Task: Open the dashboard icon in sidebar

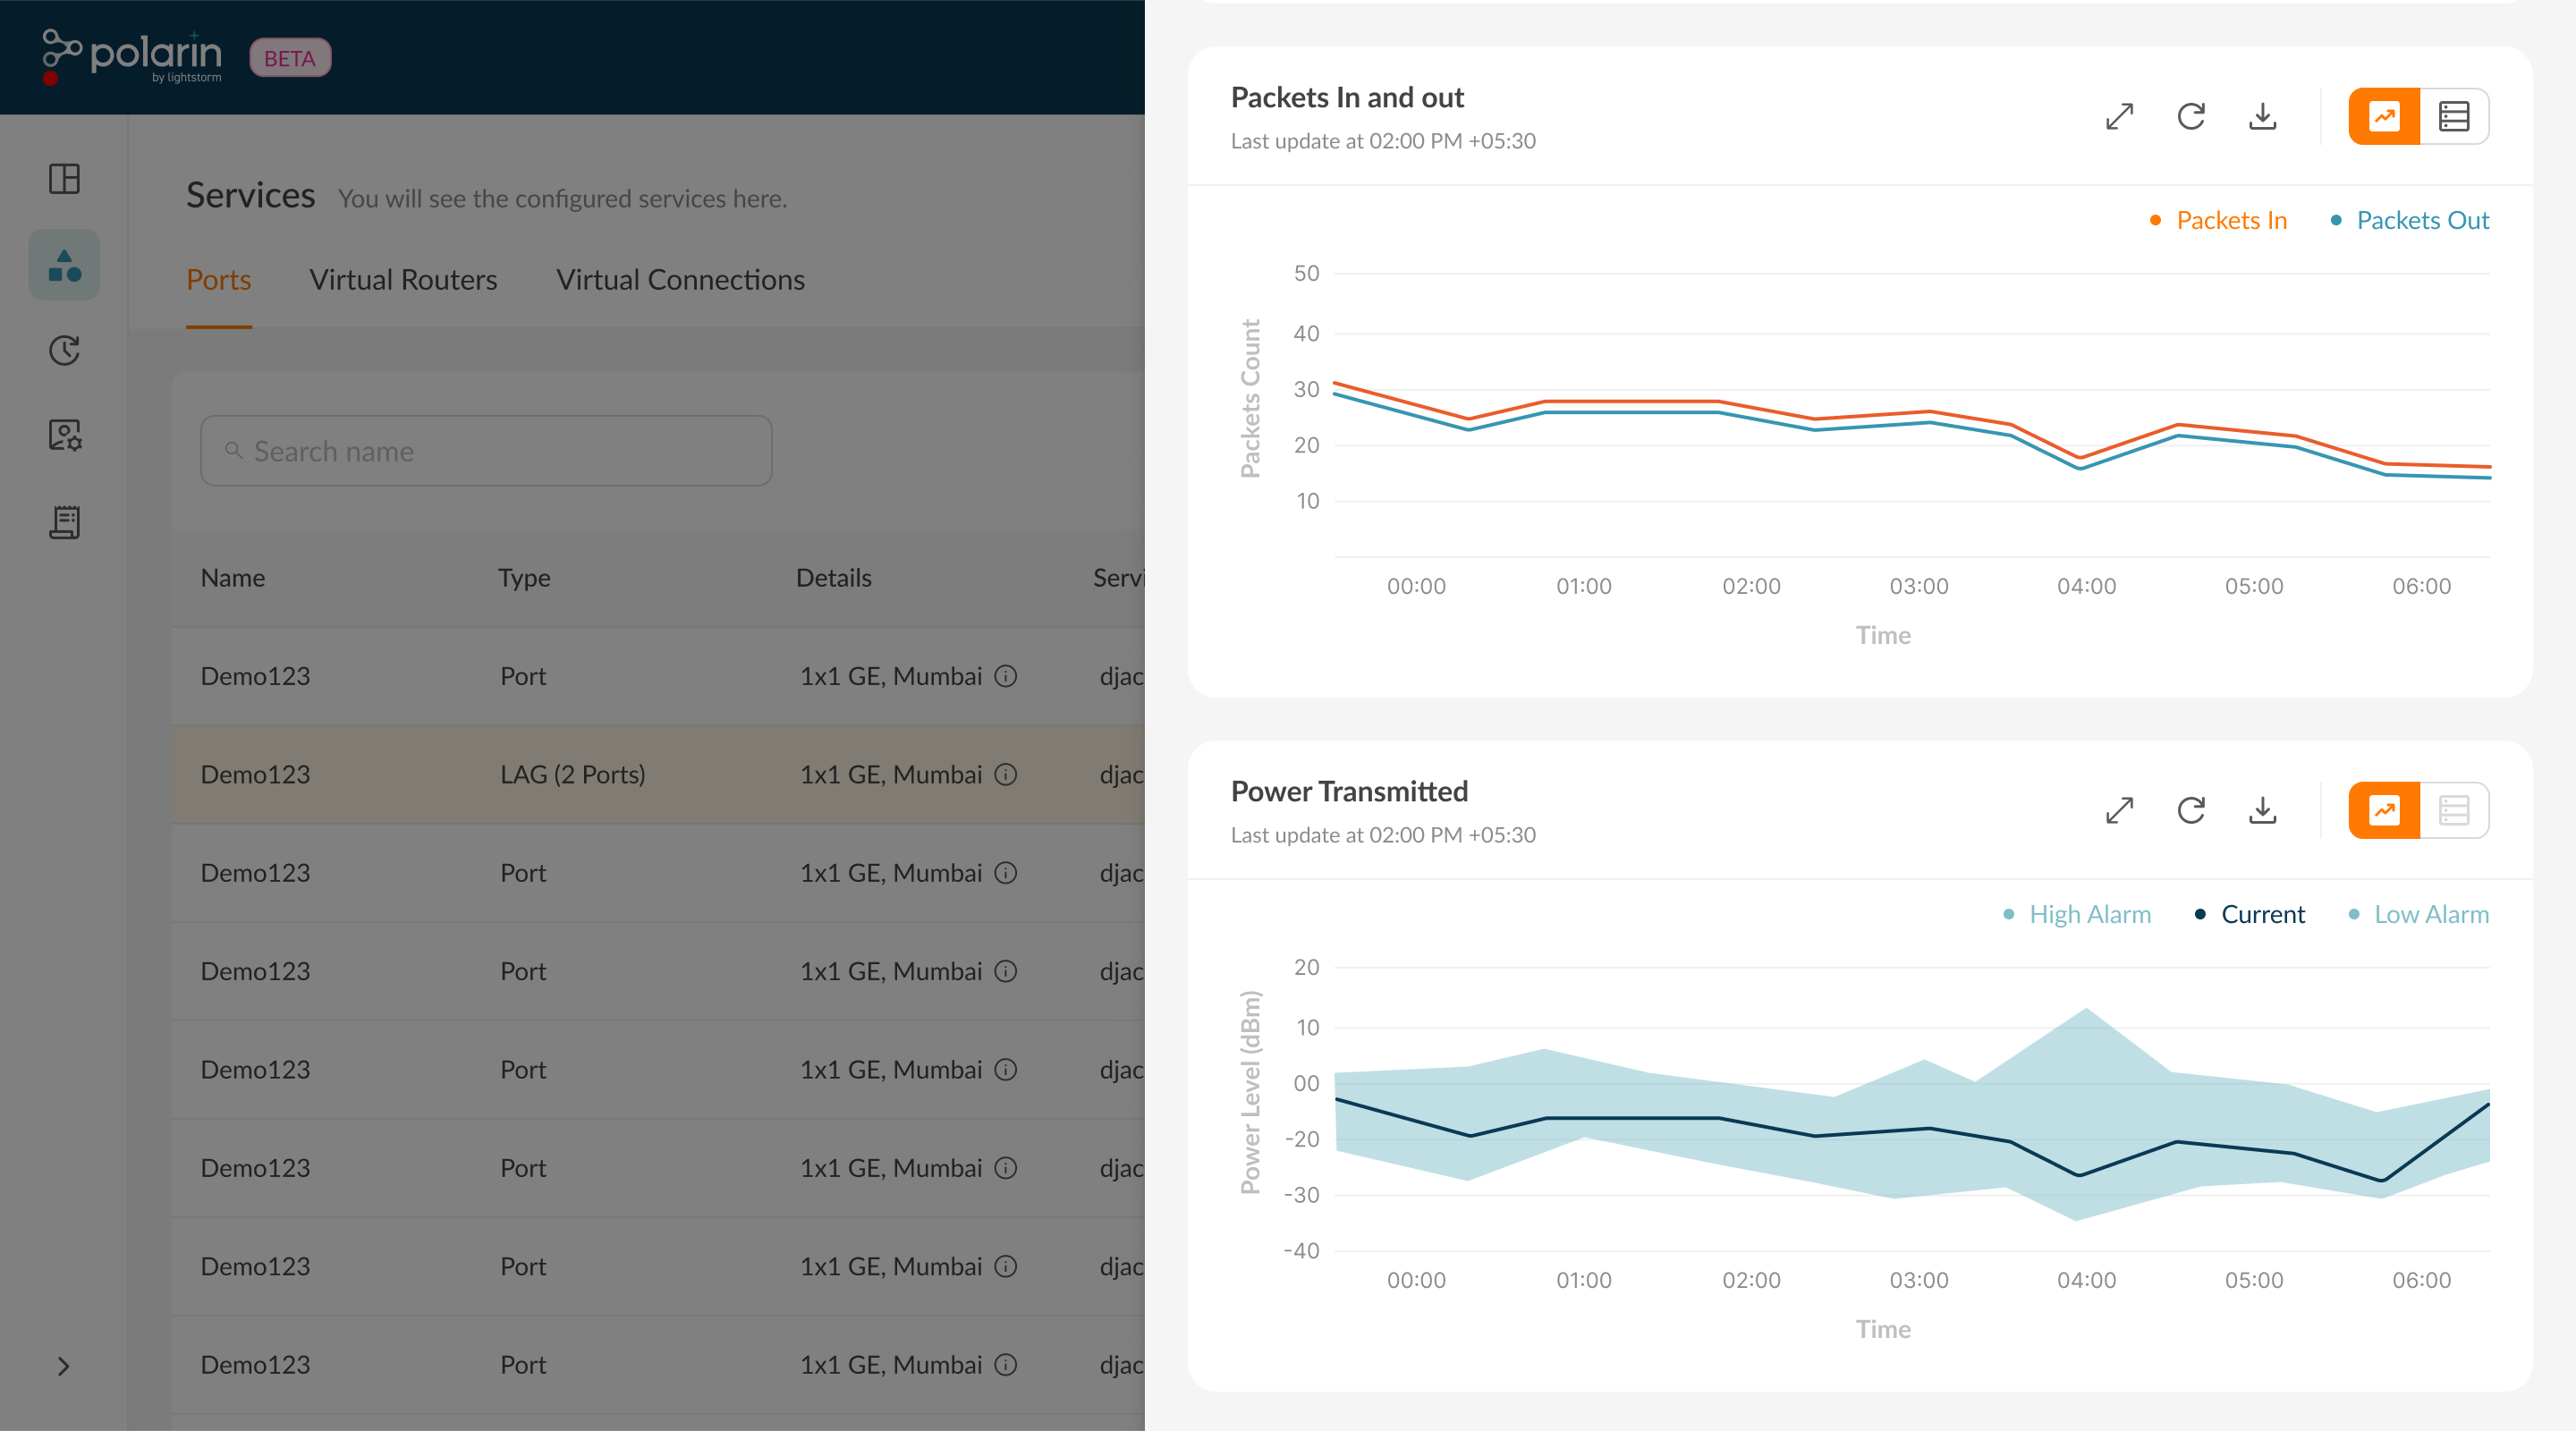Action: [x=64, y=179]
